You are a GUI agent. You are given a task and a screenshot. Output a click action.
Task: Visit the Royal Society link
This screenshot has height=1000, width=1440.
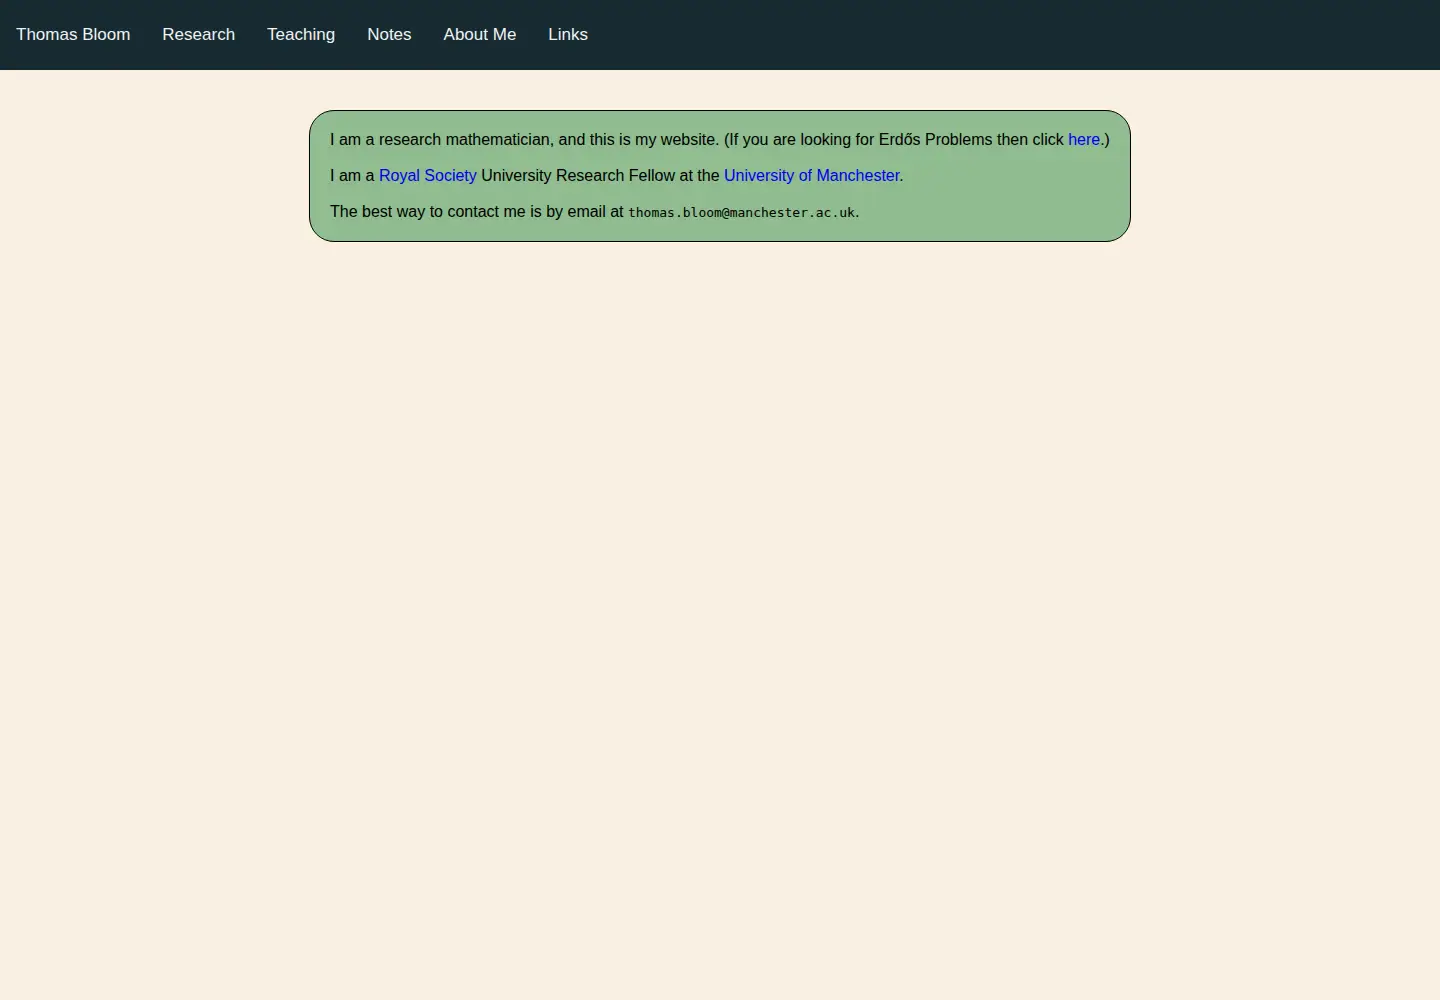pos(428,176)
